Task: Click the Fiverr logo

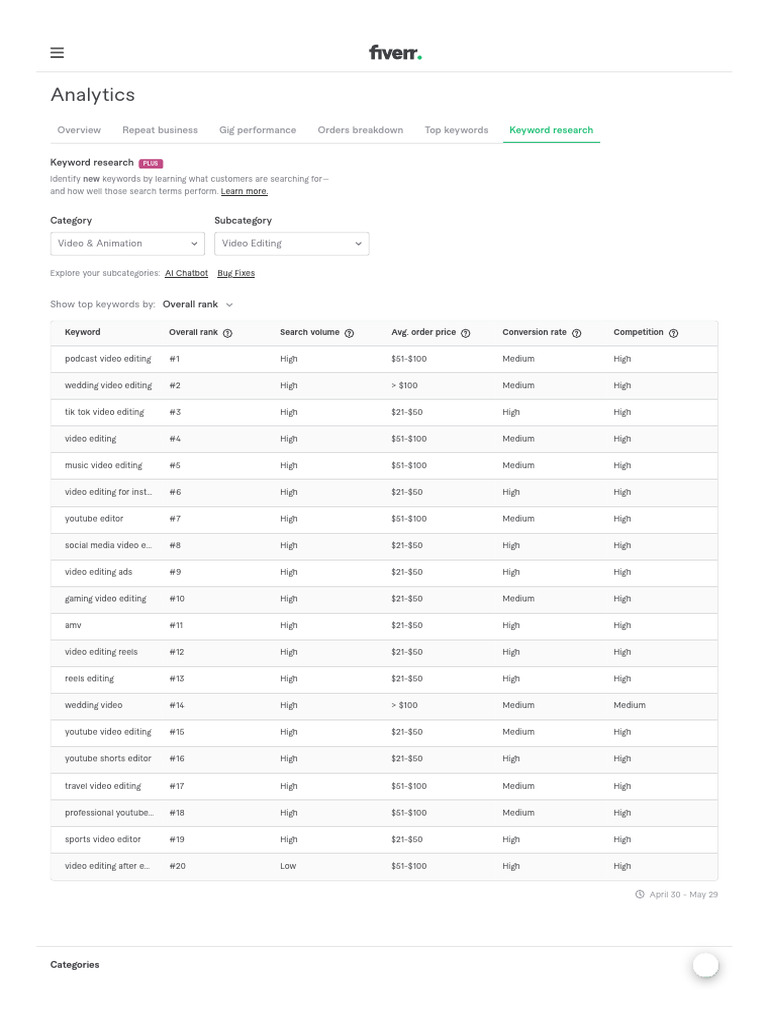Action: click(395, 53)
